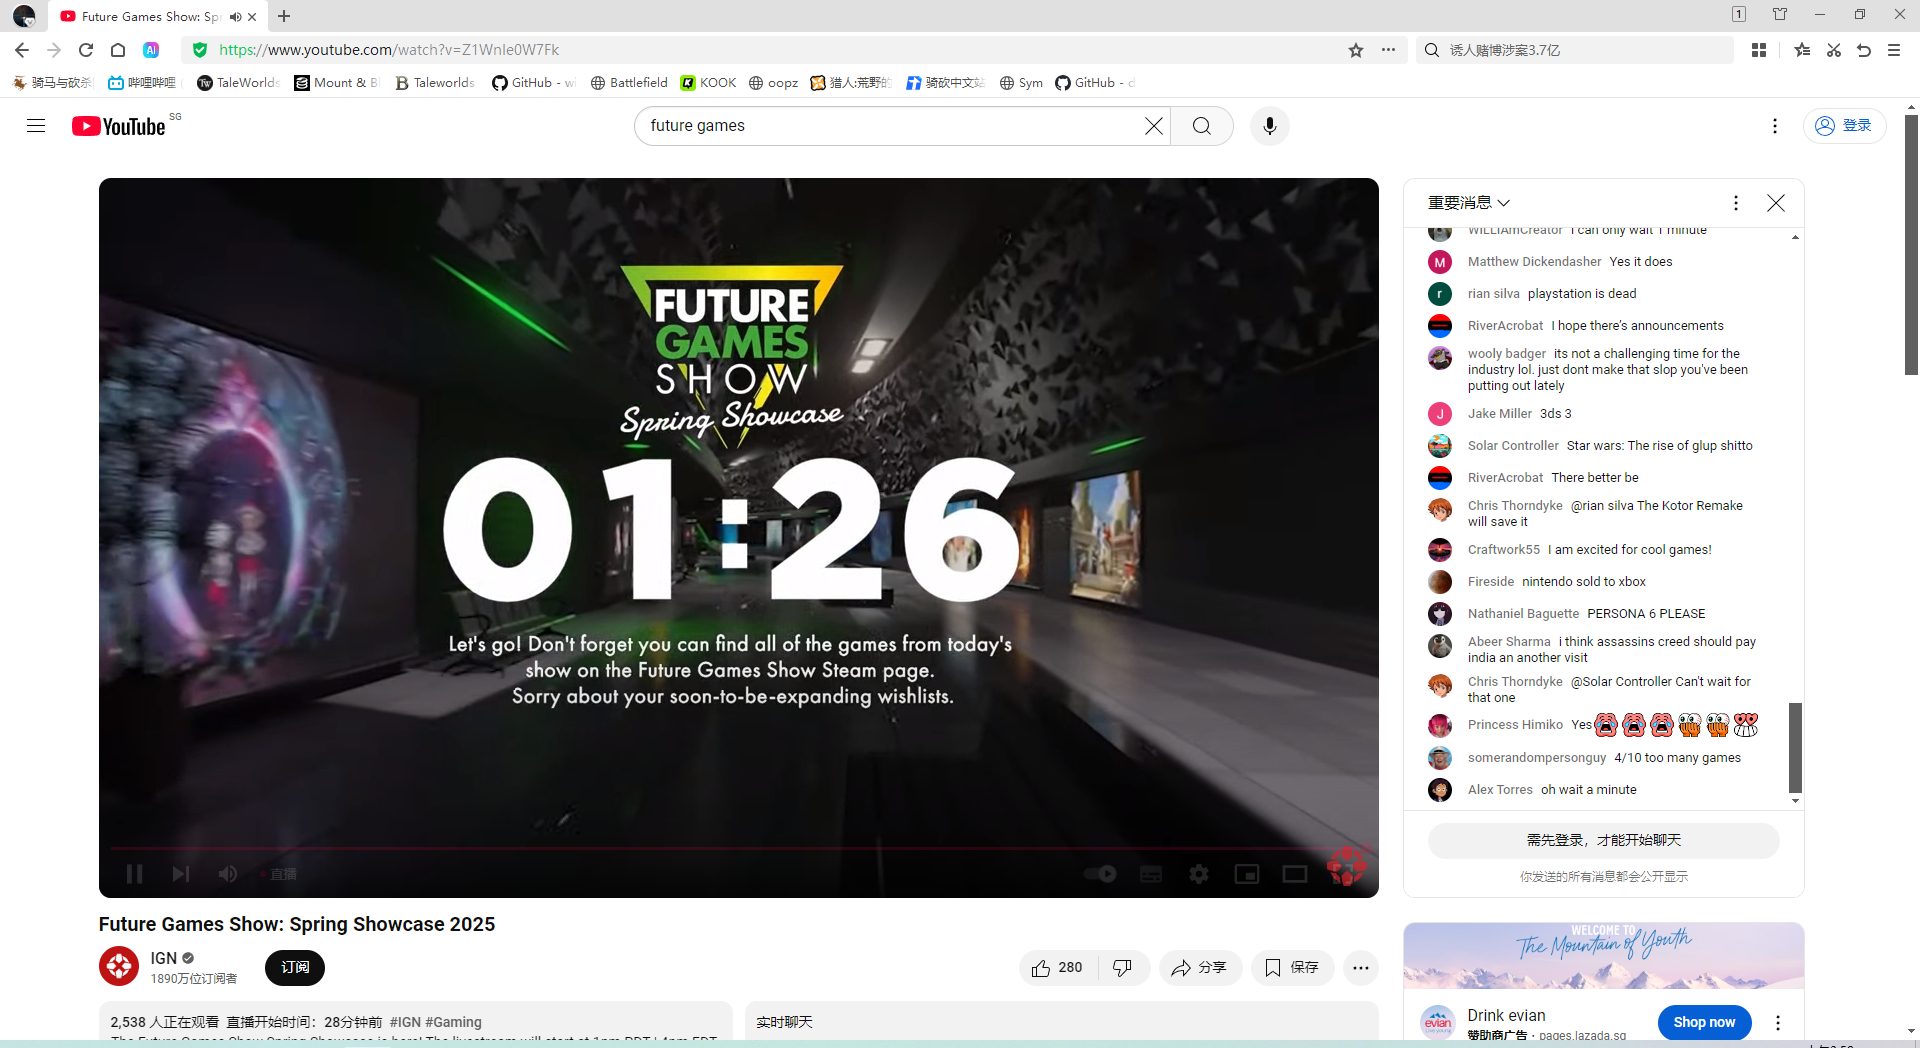Image resolution: width=1920 pixels, height=1048 pixels.
Task: Subscribe to IGN channel
Action: (295, 968)
